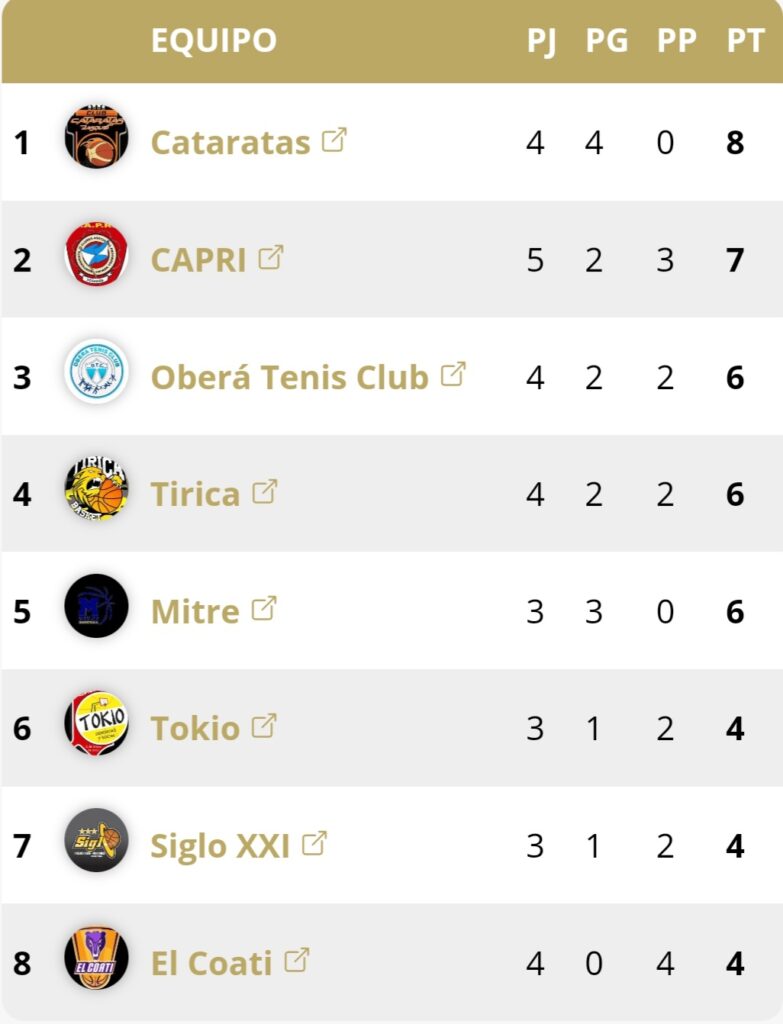The image size is (783, 1024).
Task: Select the CAPRI red crest logo
Action: click(x=97, y=254)
